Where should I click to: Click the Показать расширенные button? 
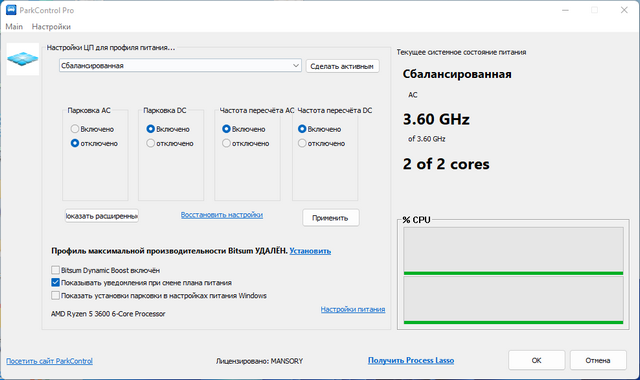(102, 216)
